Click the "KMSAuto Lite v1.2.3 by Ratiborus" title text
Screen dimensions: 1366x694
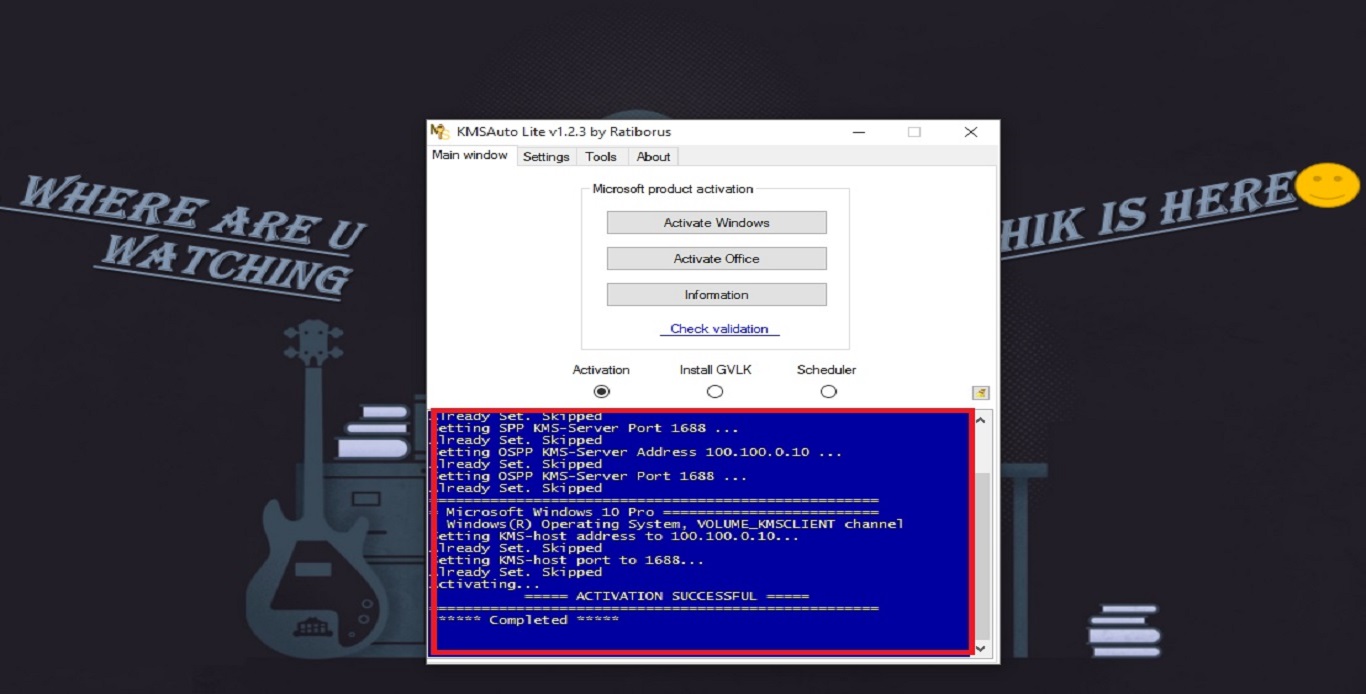click(x=564, y=132)
